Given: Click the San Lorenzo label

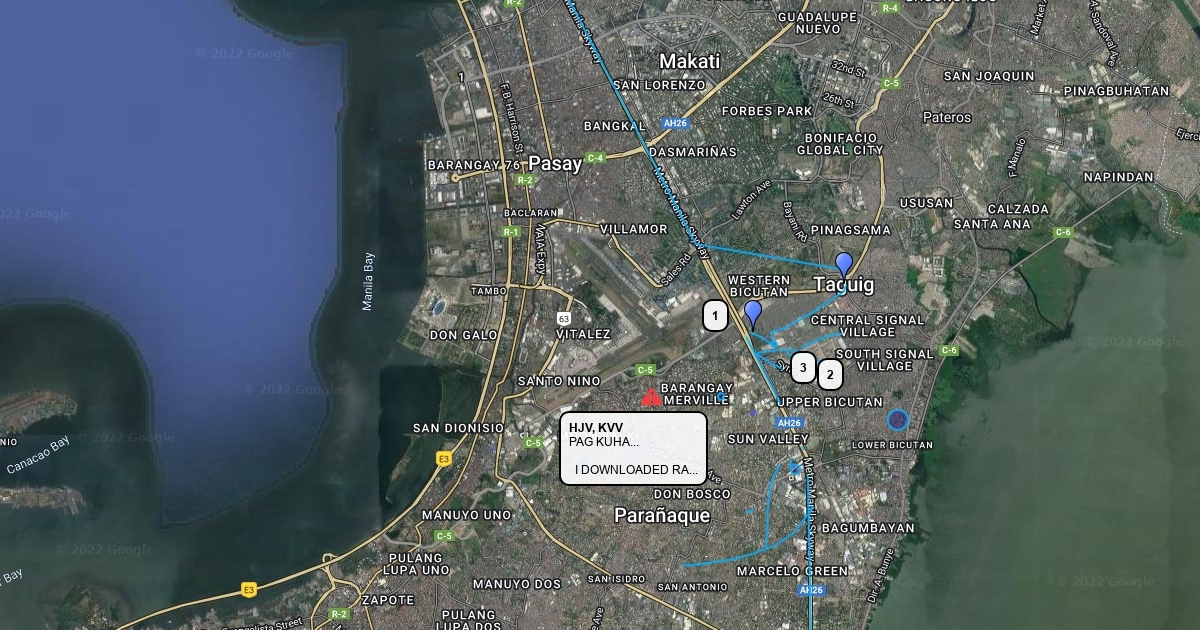Looking at the screenshot, I should point(659,85).
